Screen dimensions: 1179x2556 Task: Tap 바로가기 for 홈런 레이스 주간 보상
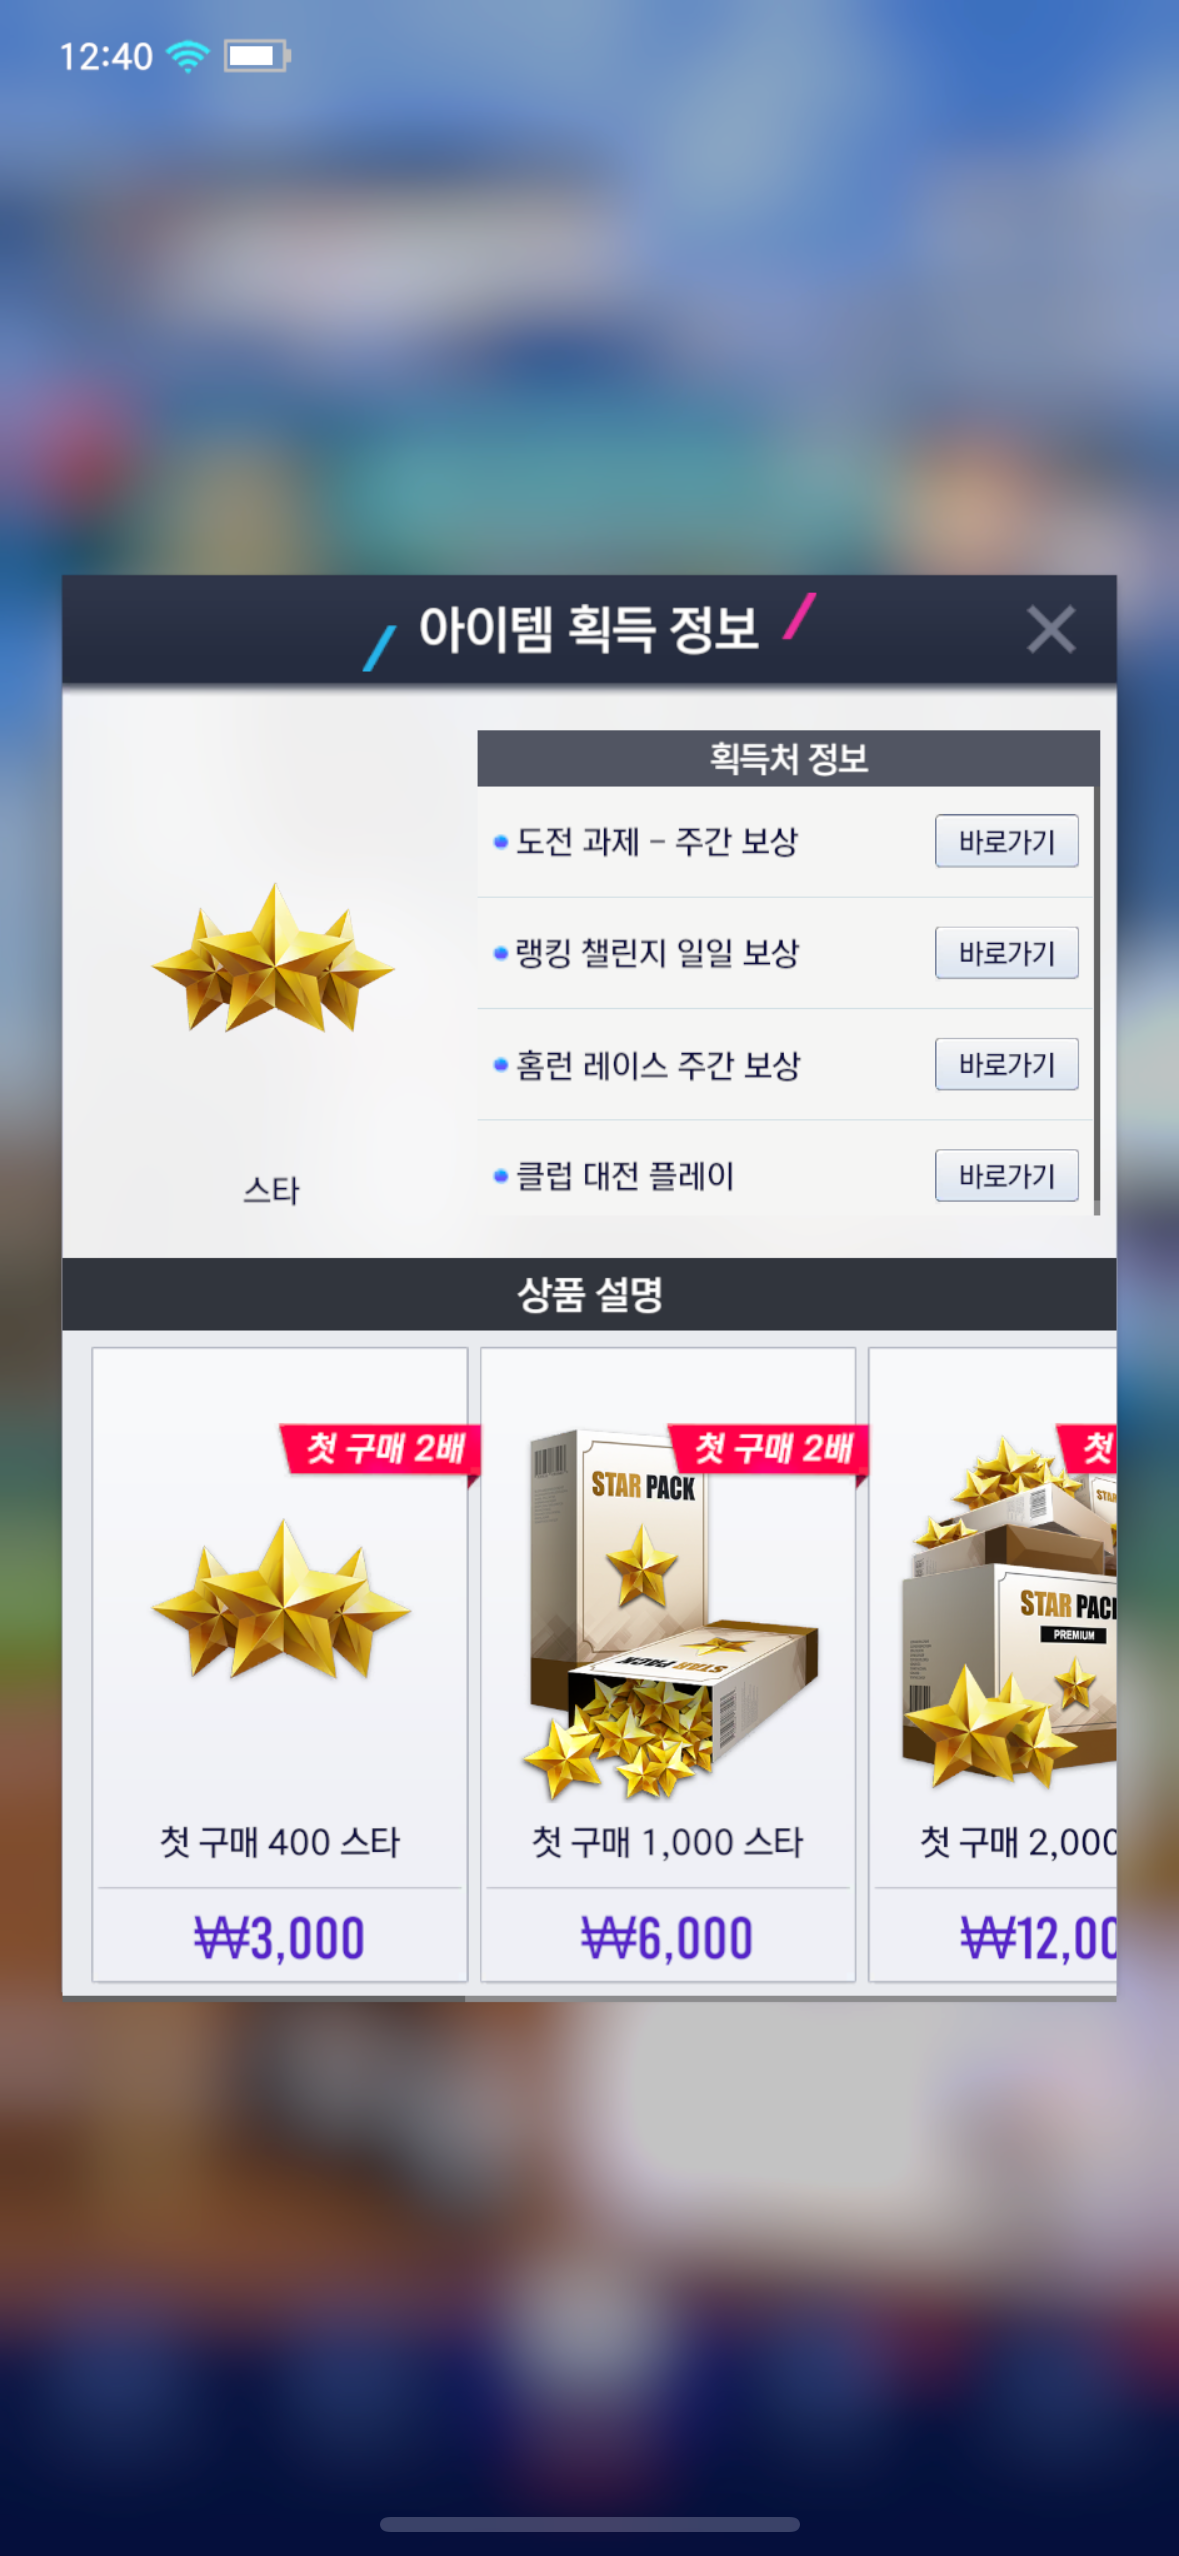(x=1006, y=1064)
